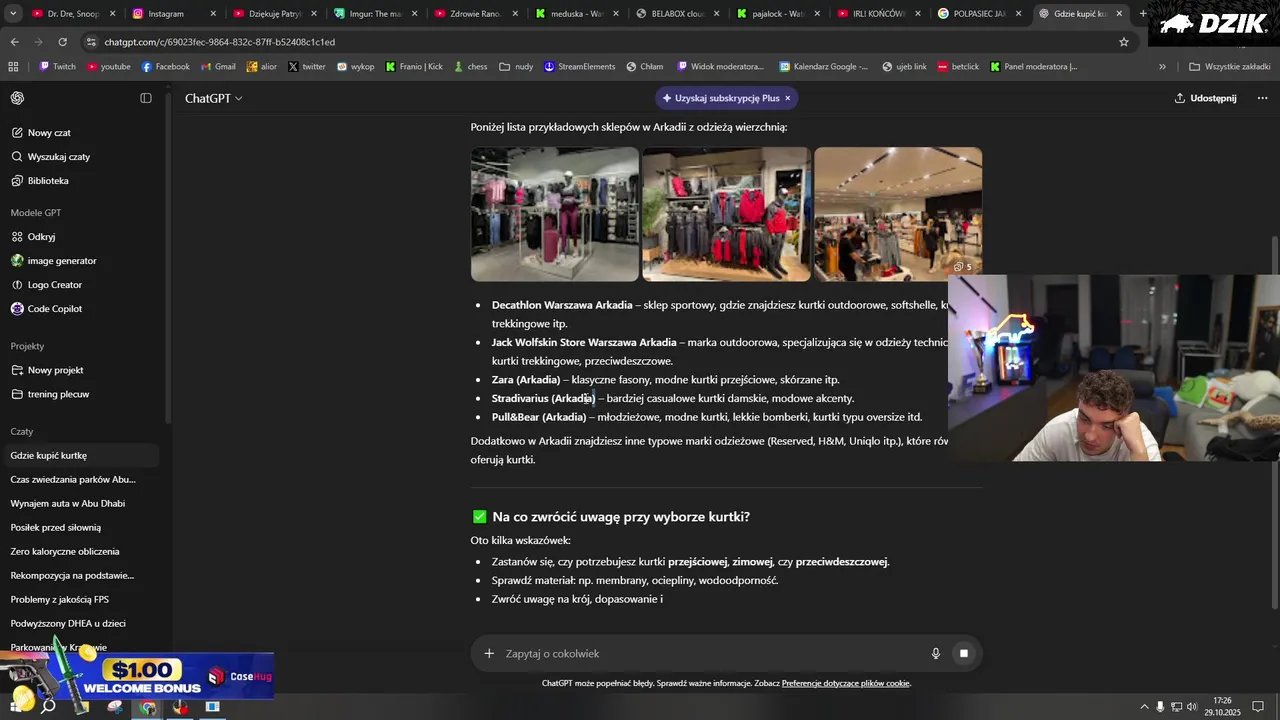Switch to the Zdrowie Rano tab

(476, 14)
